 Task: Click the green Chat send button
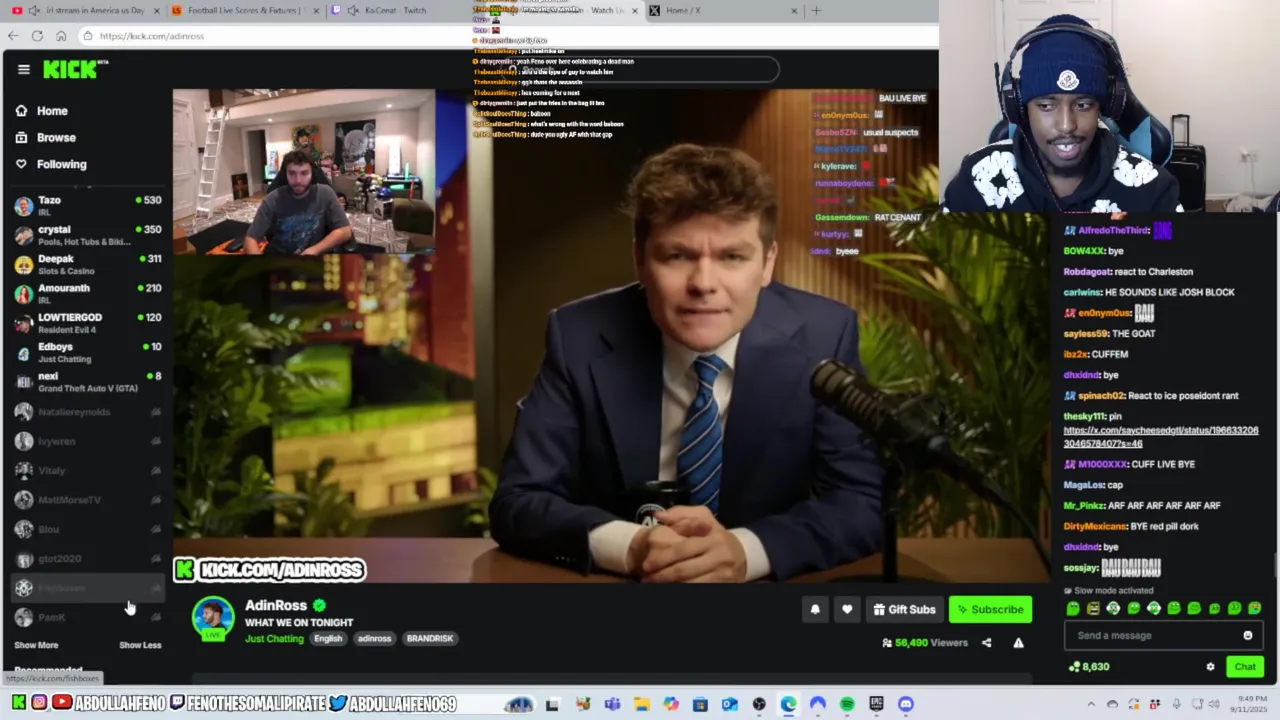1245,667
